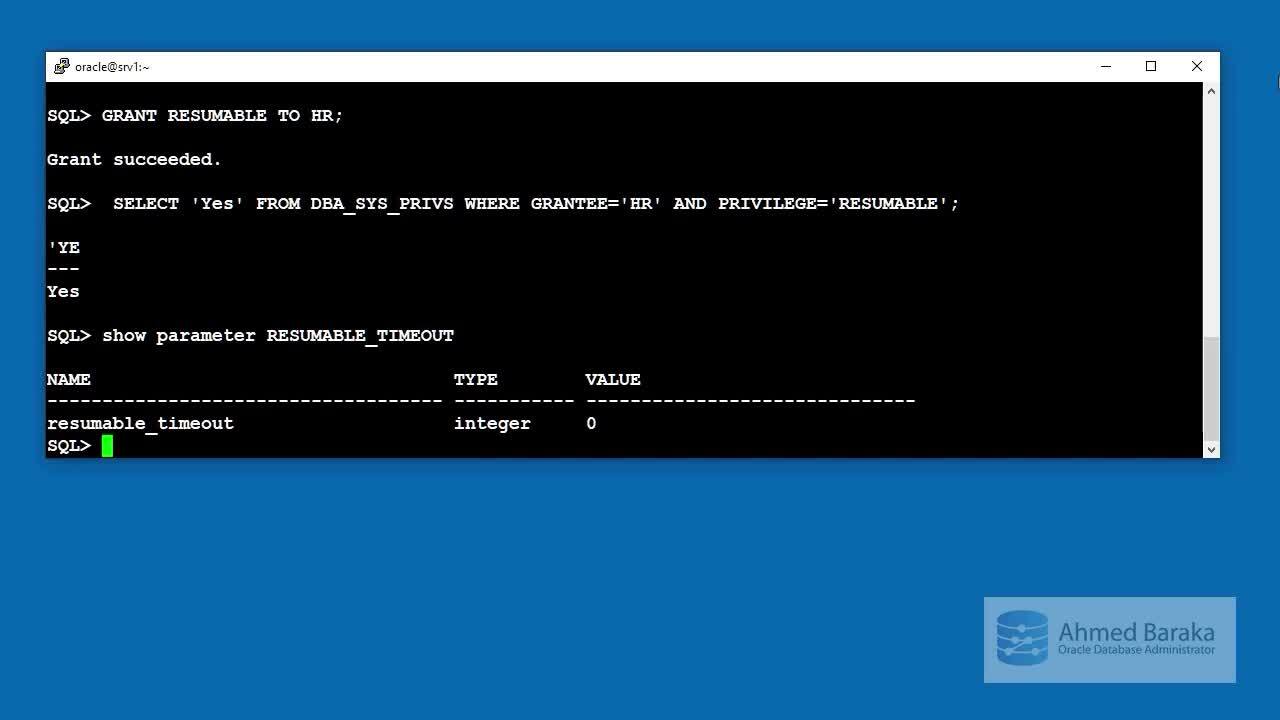Click the 'Grant succeeded.' output message
The height and width of the screenshot is (720, 1280).
(134, 160)
